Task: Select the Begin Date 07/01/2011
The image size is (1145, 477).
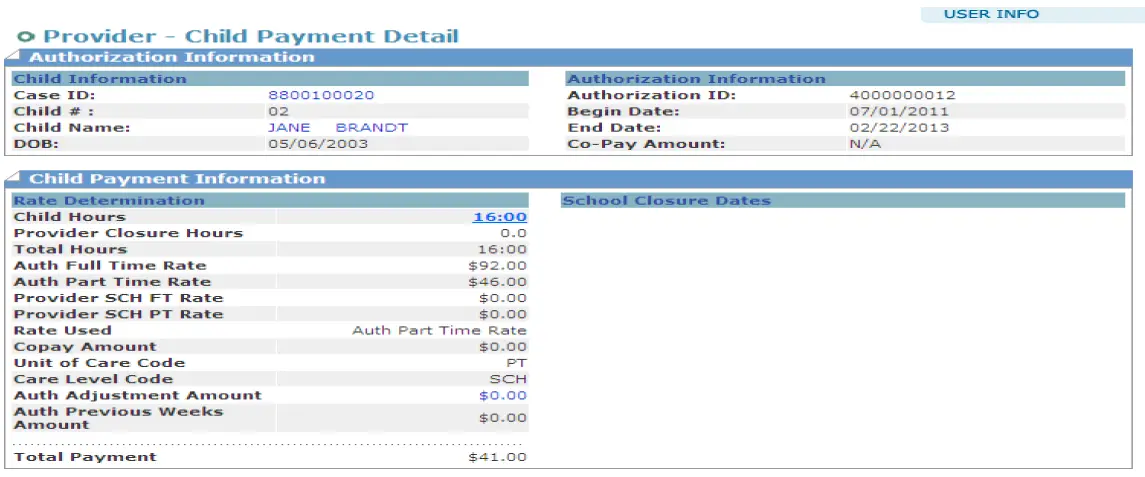Action: point(900,112)
